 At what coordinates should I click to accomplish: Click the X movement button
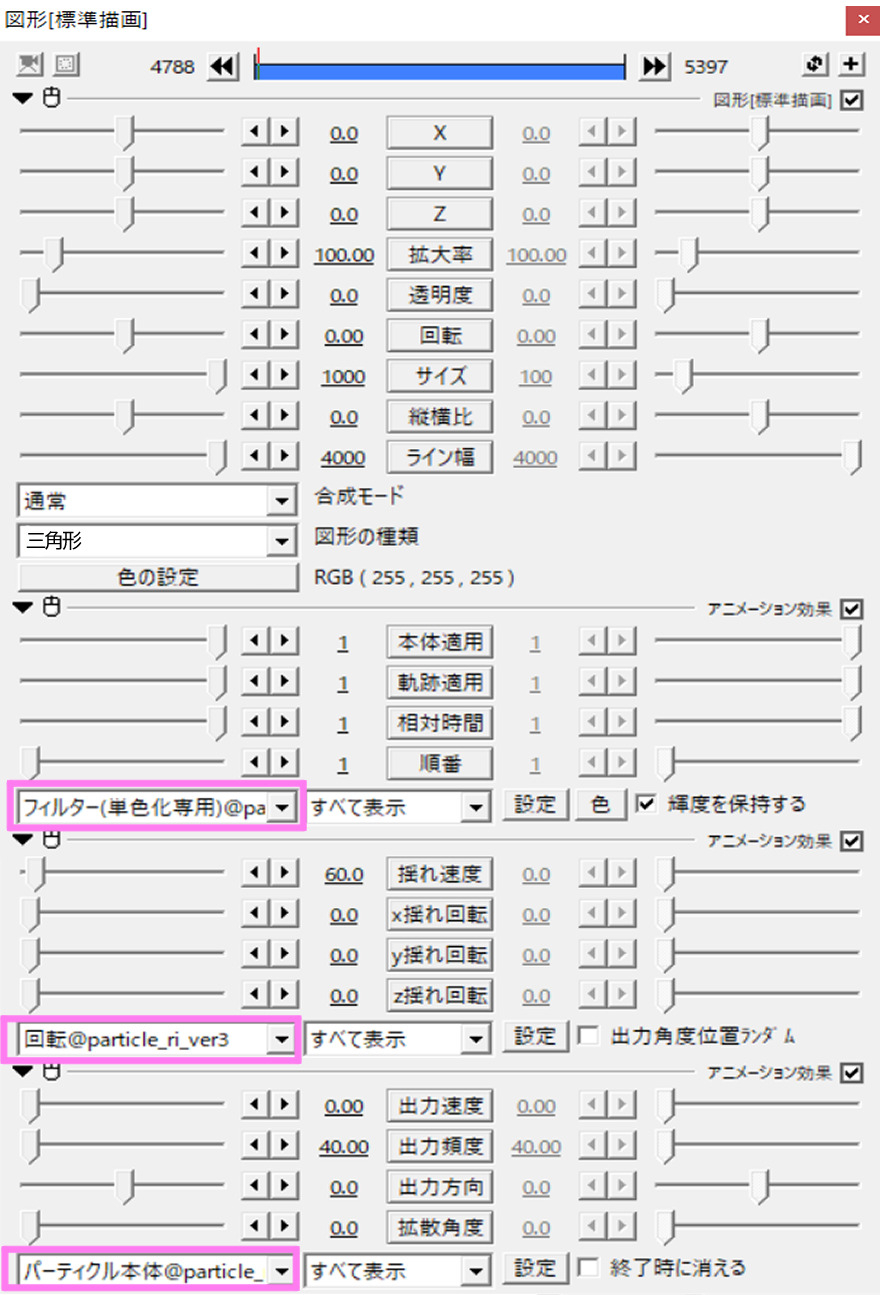click(x=439, y=133)
